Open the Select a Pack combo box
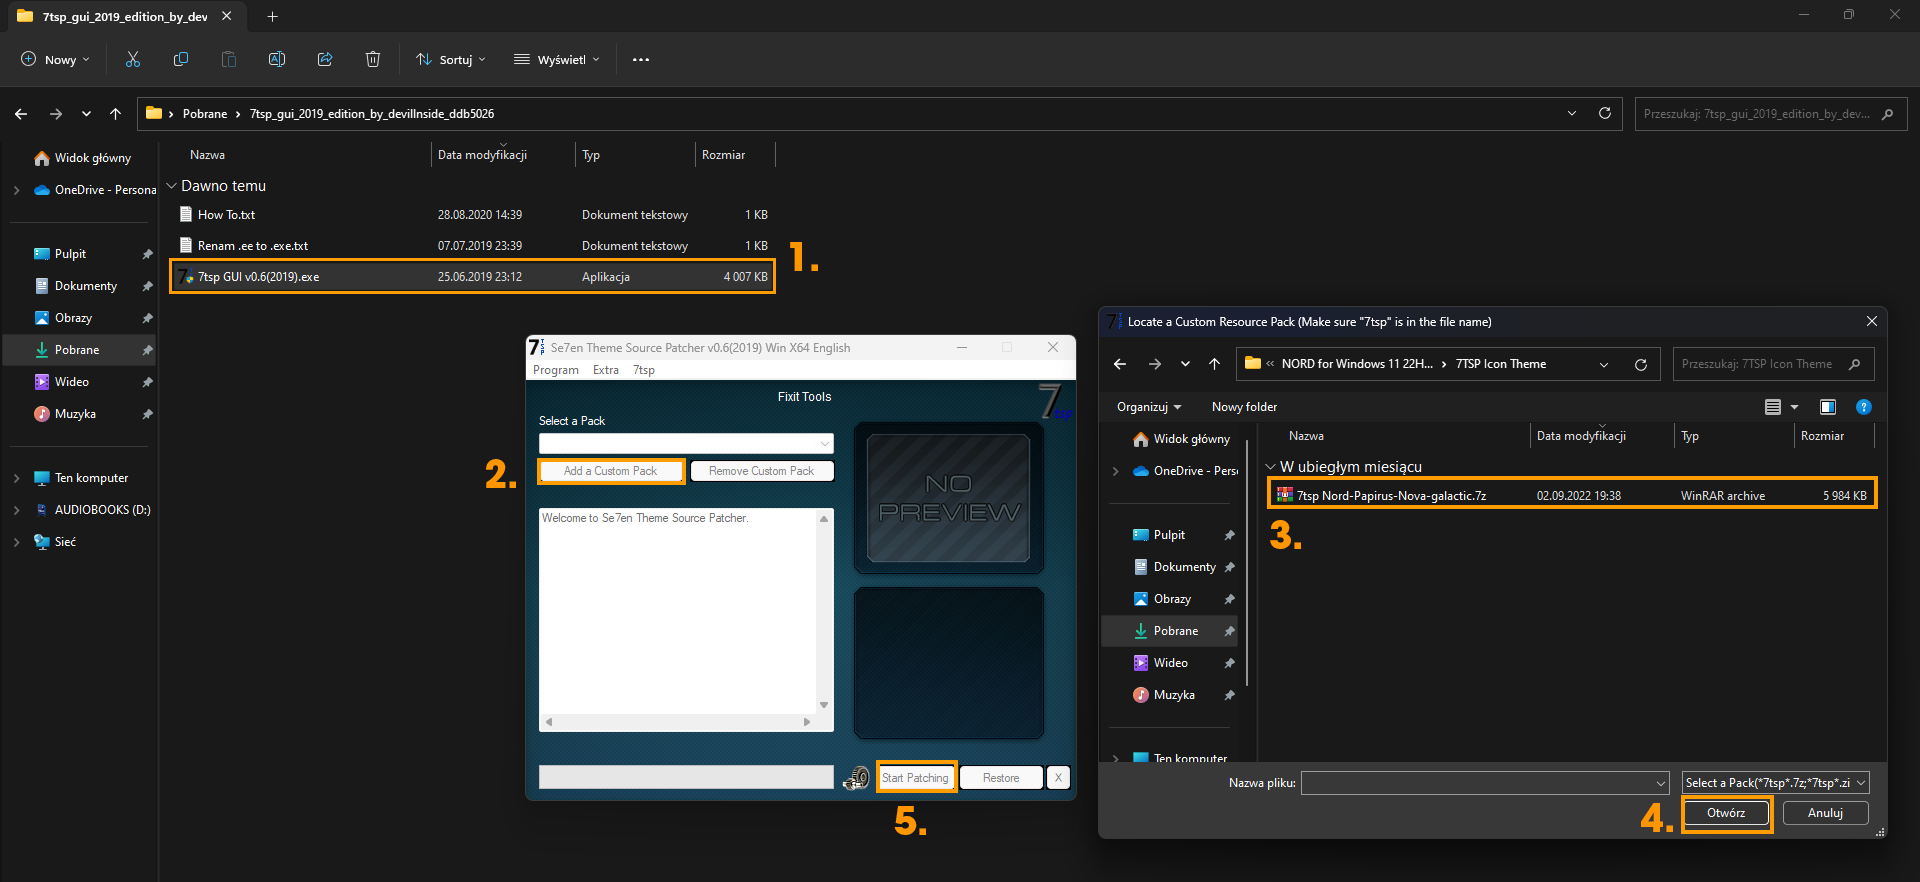This screenshot has height=882, width=1920. [686, 443]
